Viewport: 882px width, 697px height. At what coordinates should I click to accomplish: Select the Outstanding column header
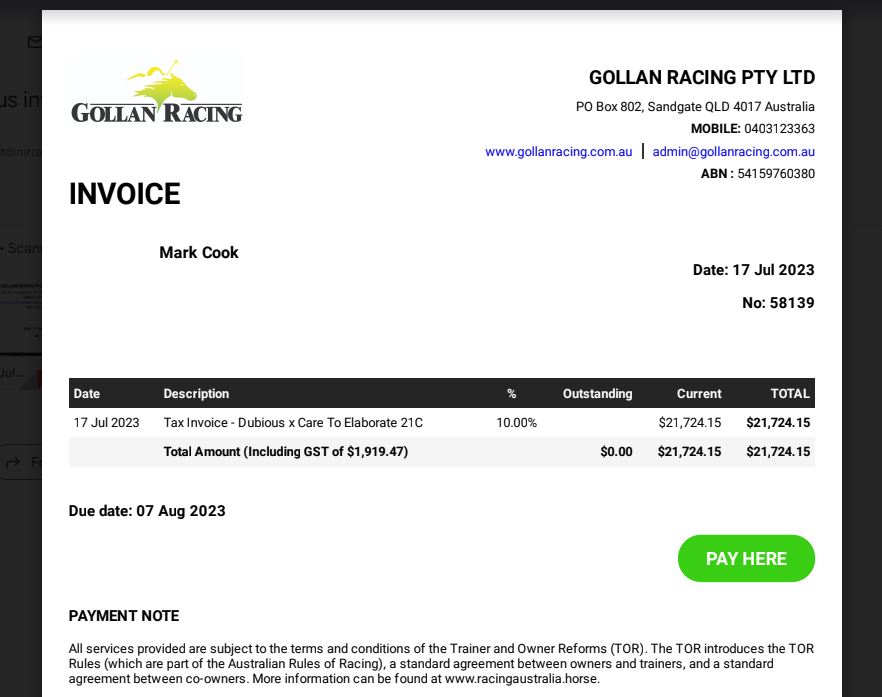coord(597,393)
